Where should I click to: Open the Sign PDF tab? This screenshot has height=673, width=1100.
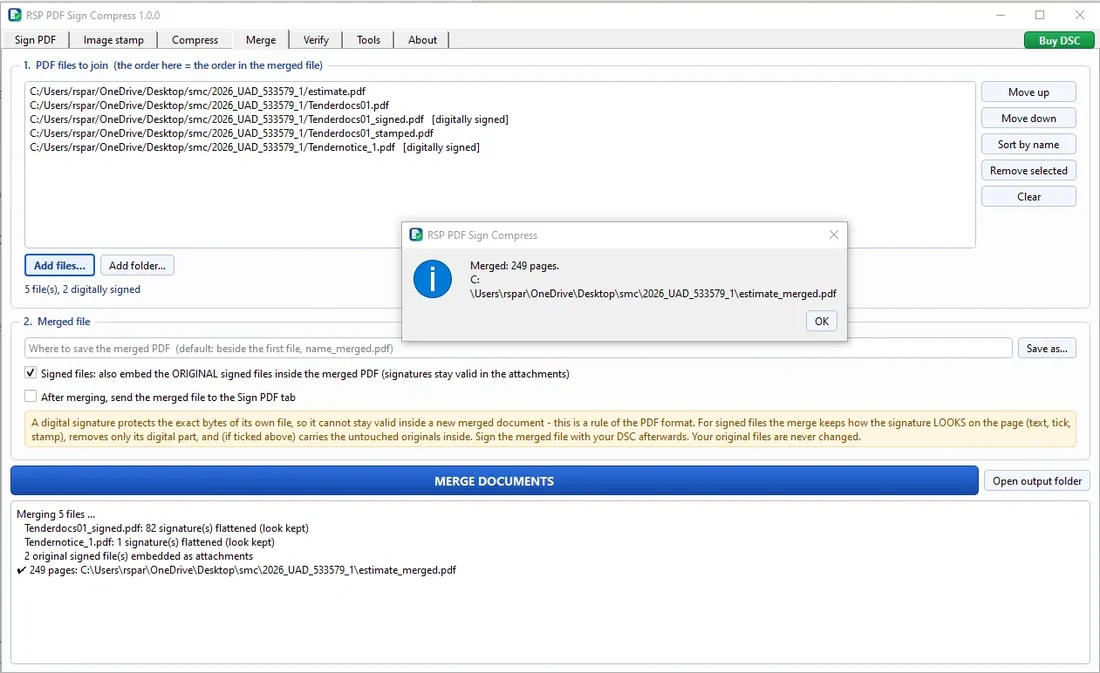coord(35,40)
